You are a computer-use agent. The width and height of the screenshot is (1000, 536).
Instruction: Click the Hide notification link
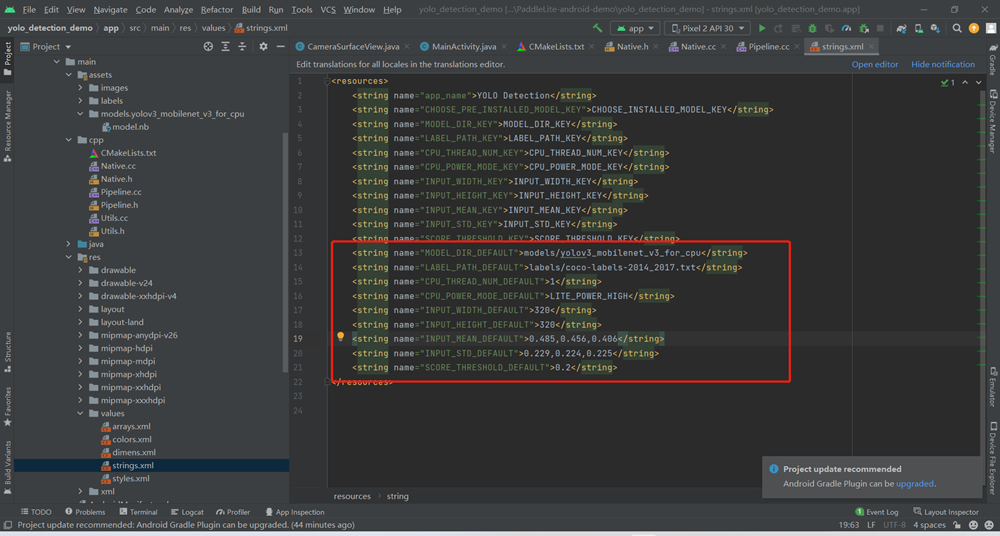point(943,64)
